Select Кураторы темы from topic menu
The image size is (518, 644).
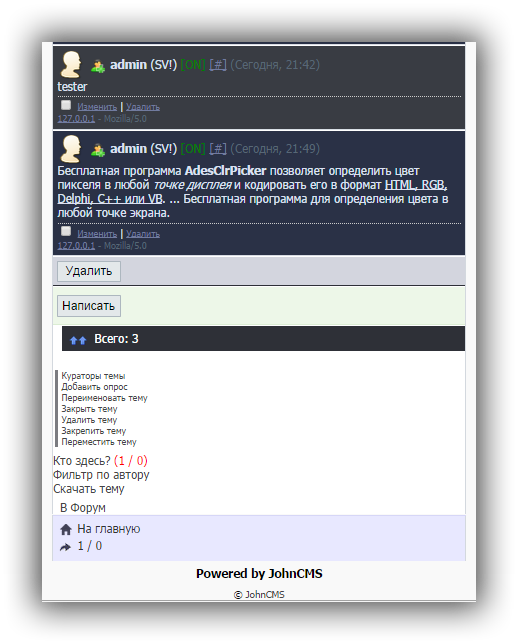click(x=93, y=376)
